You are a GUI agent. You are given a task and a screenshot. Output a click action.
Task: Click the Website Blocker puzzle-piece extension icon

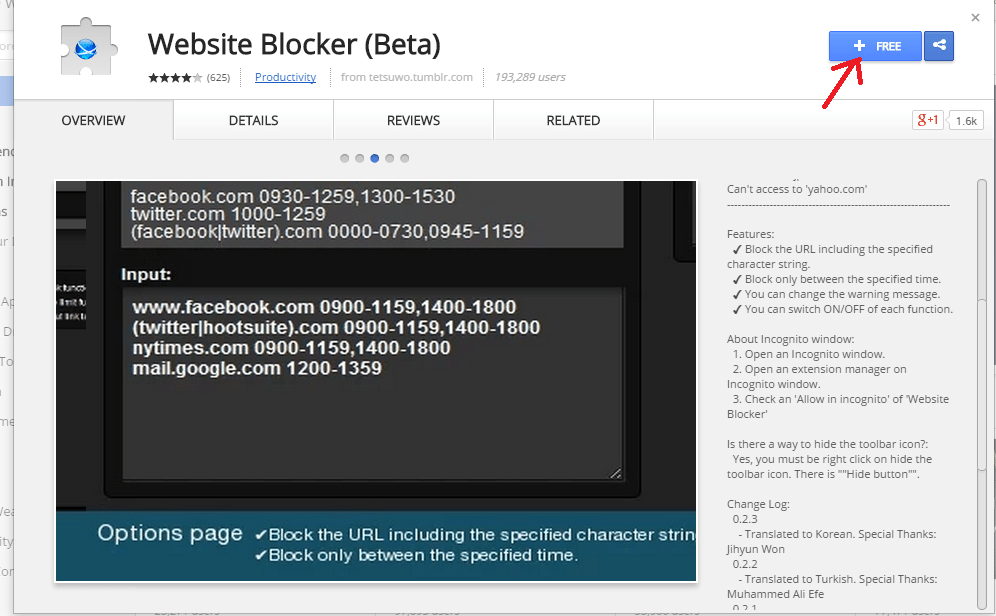[89, 47]
